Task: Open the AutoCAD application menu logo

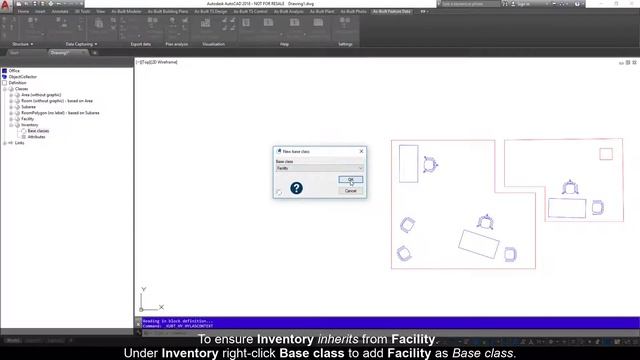Action: (x=5, y=5)
